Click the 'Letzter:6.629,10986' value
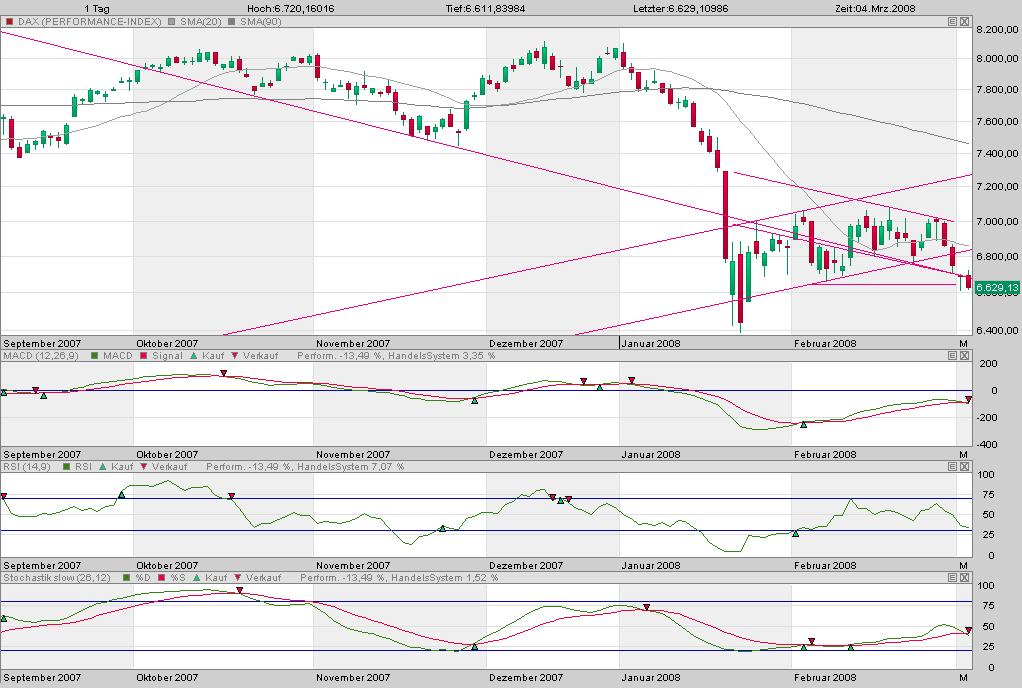Viewport: 1022px width, 688px height. [x=680, y=8]
